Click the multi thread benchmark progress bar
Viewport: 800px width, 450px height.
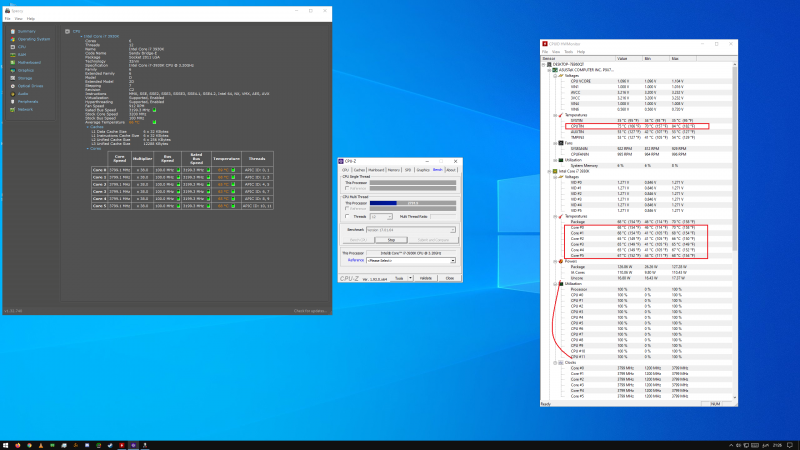pyautogui.click(x=415, y=202)
